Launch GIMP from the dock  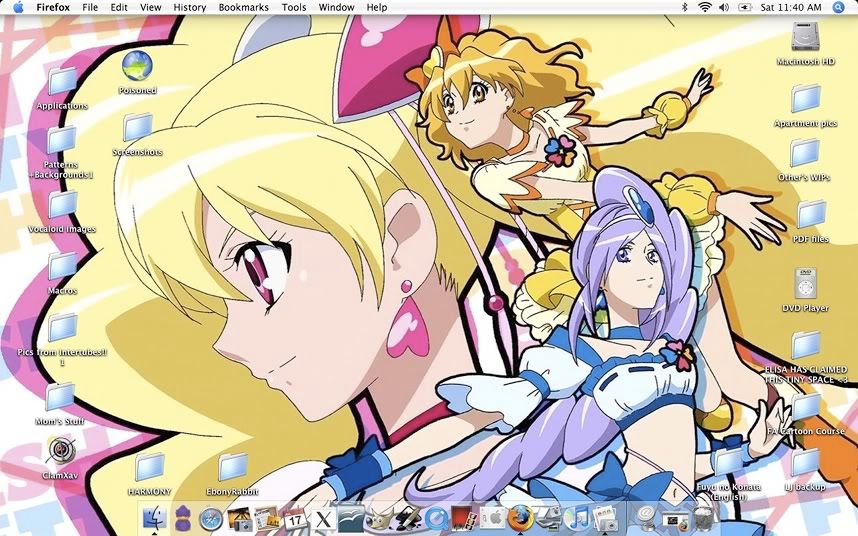tap(380, 518)
